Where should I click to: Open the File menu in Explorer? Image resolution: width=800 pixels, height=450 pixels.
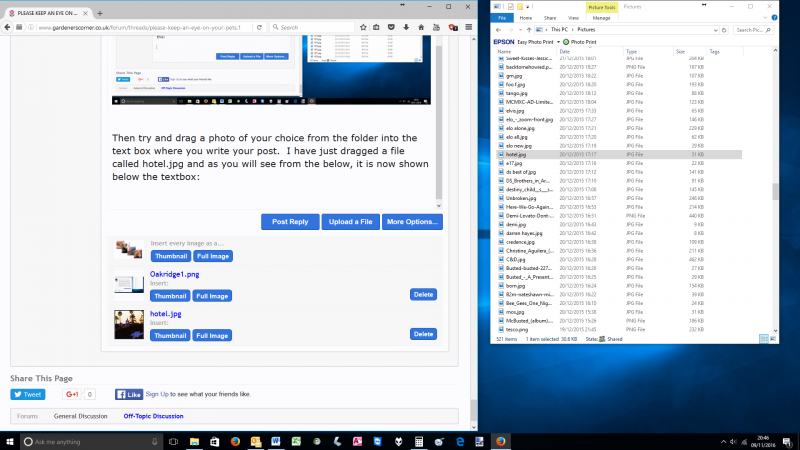coord(502,17)
